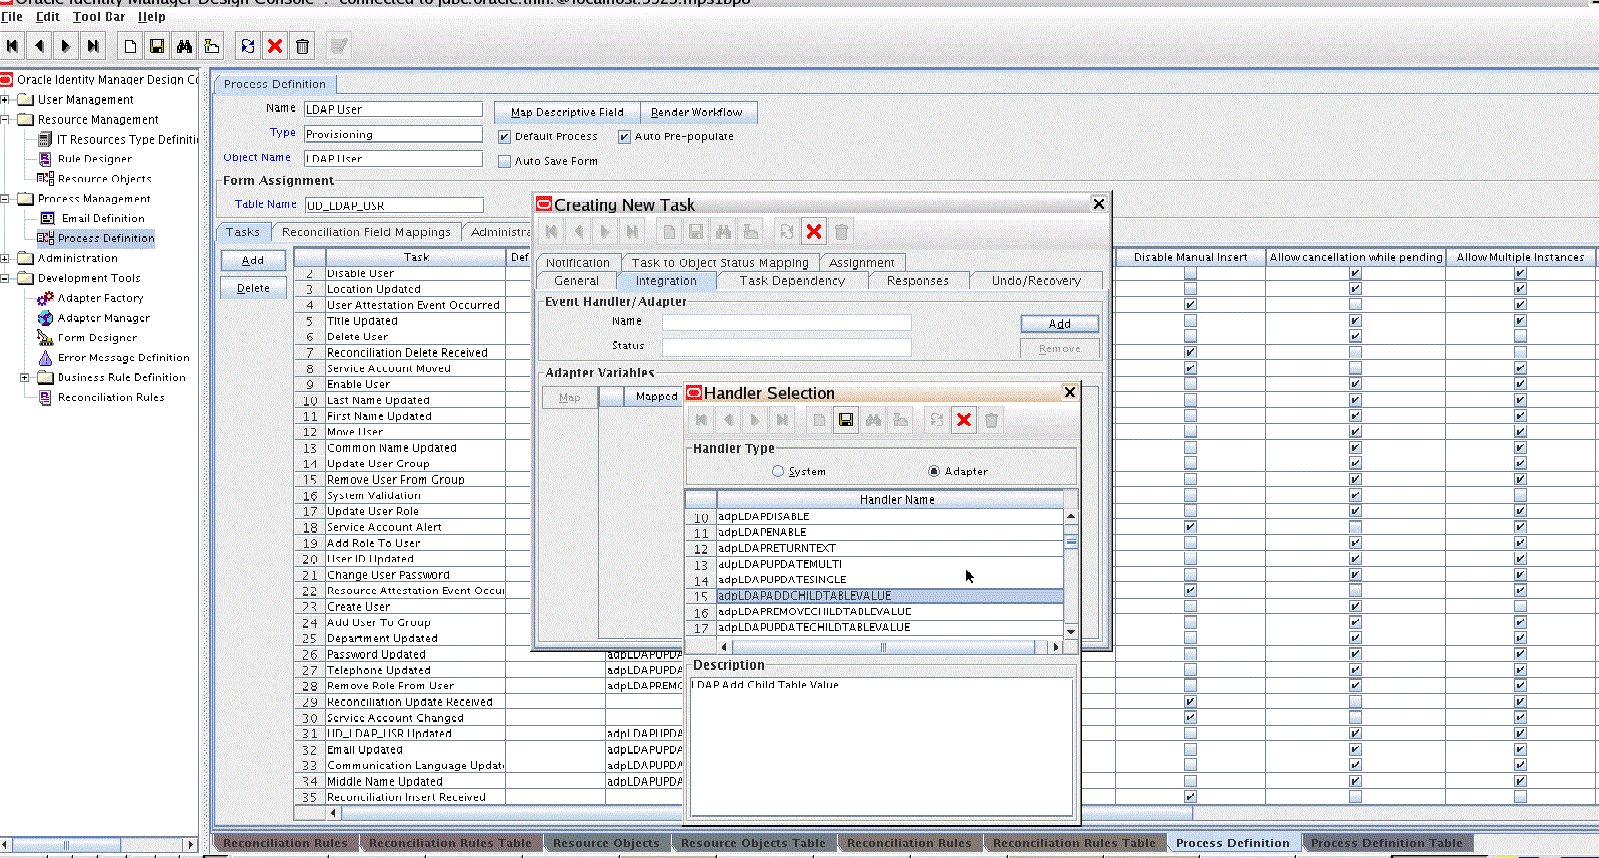Collapse Process Management tree node
1599x858 pixels.
click(x=5, y=199)
